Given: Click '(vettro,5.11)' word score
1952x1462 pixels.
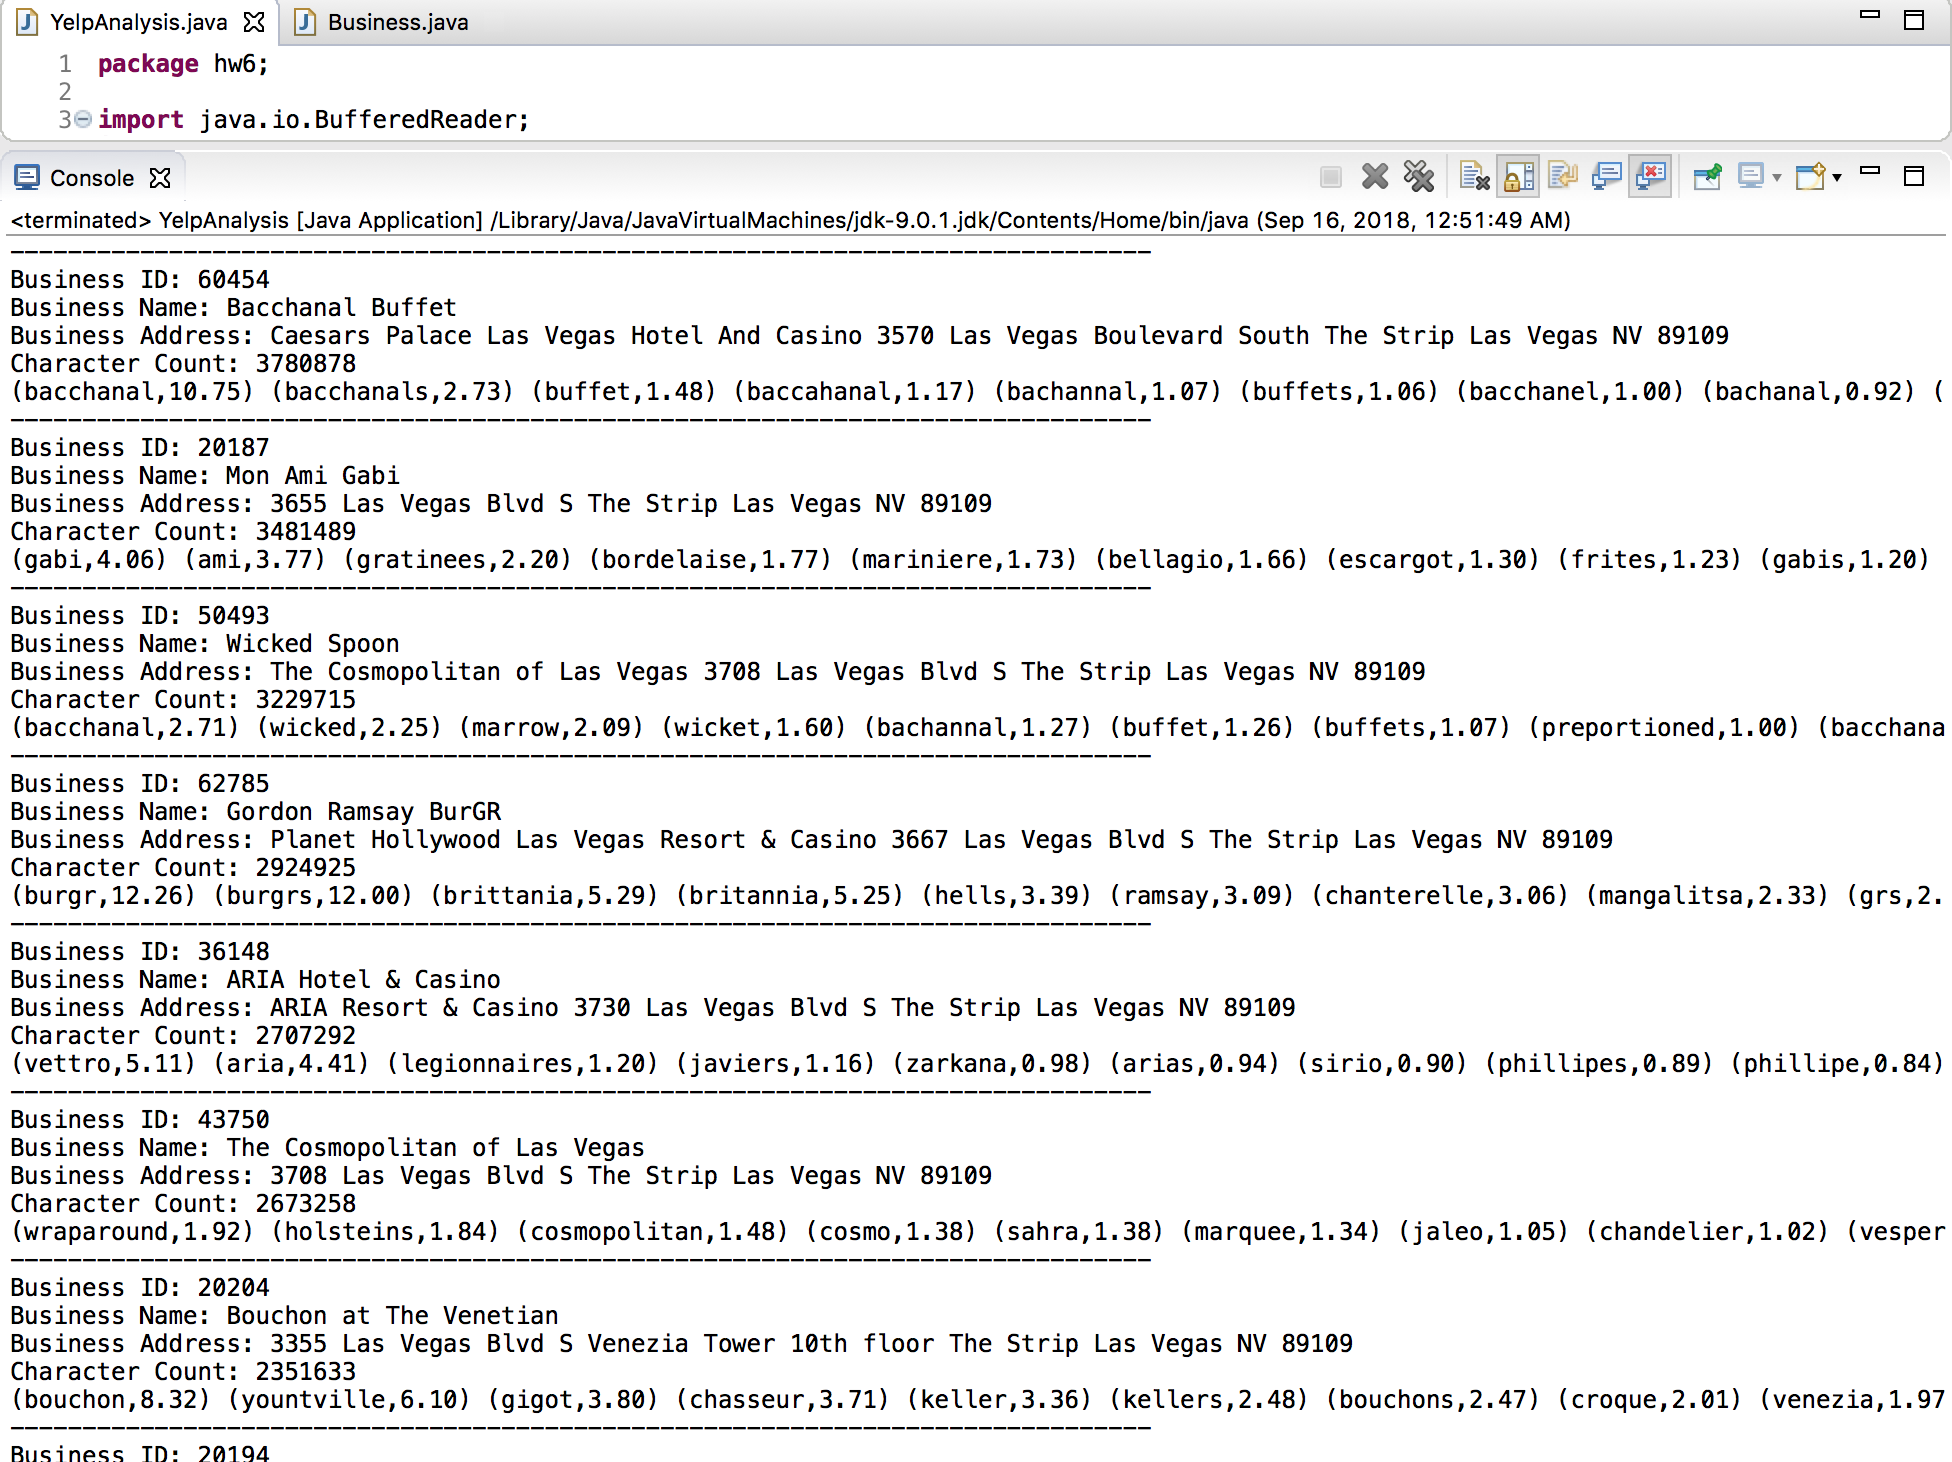Looking at the screenshot, I should pos(103,1063).
